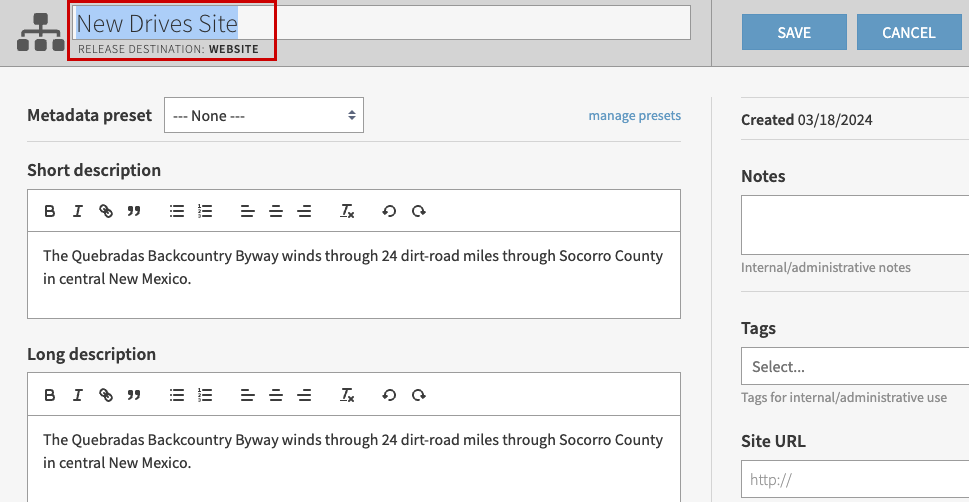Add numbered list in Short description
Image resolution: width=969 pixels, height=502 pixels.
tap(205, 211)
